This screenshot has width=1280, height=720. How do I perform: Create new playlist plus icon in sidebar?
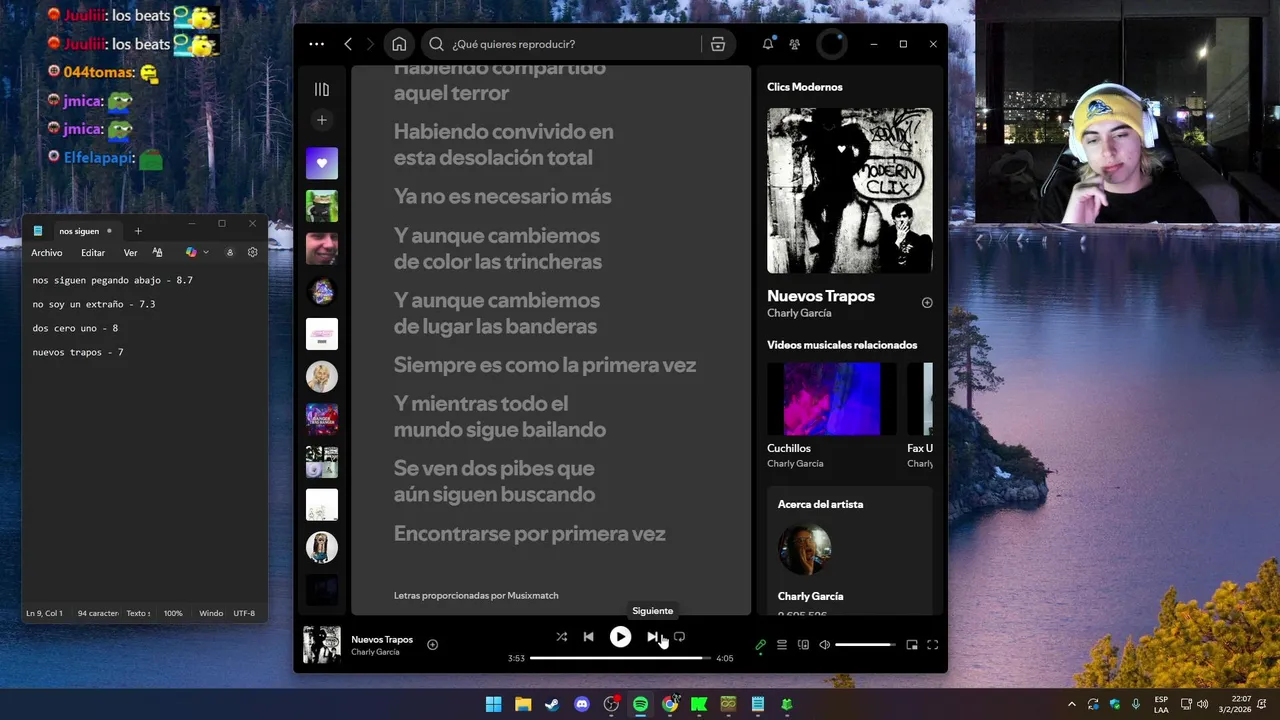click(x=322, y=120)
